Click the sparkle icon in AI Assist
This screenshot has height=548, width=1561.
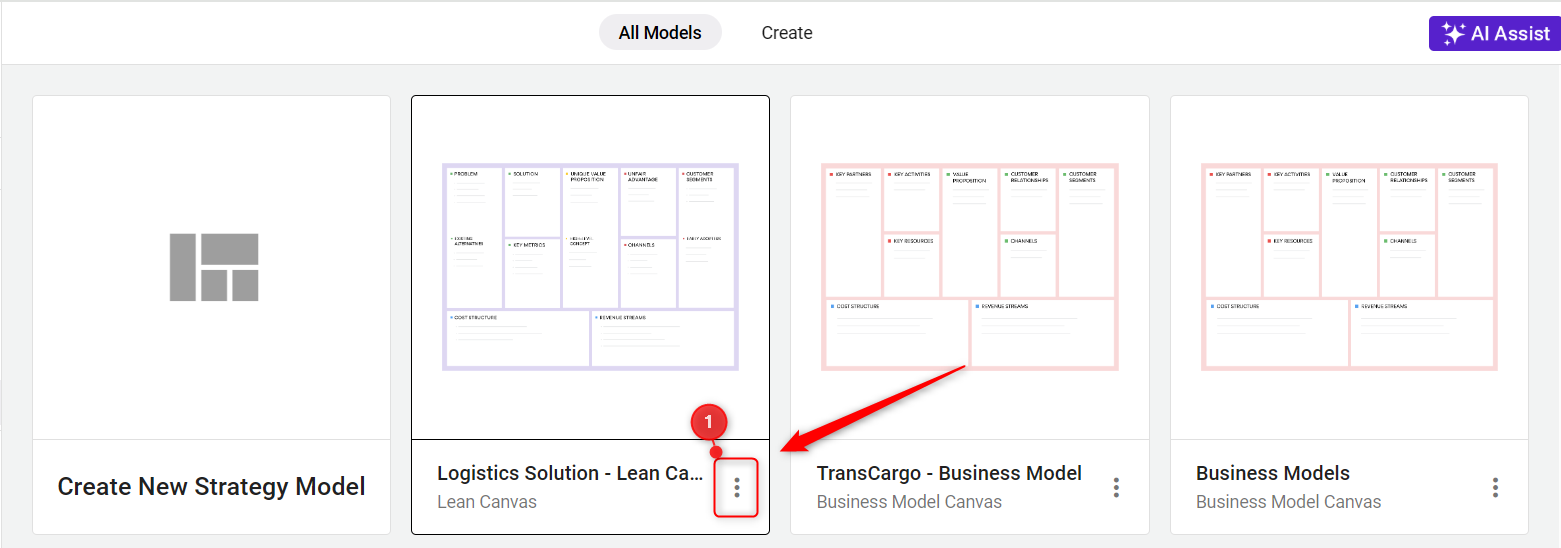click(x=1453, y=33)
